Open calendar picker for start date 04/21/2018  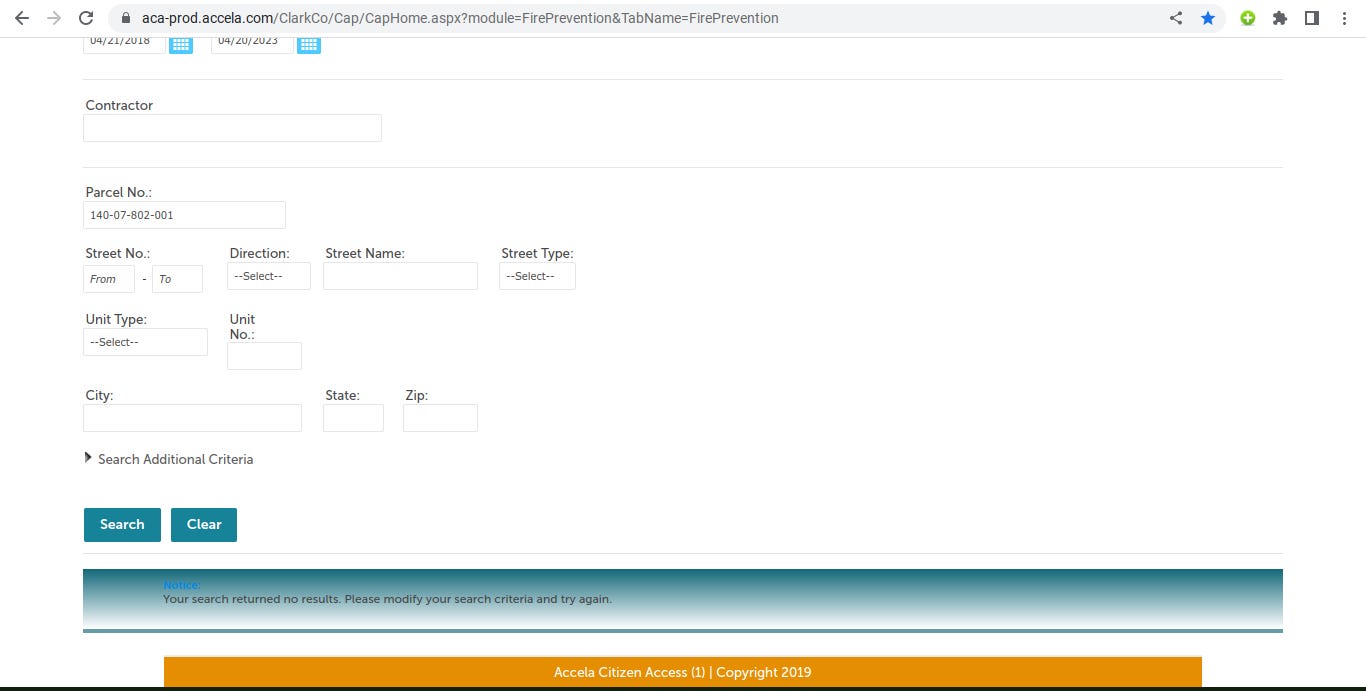pyautogui.click(x=180, y=44)
